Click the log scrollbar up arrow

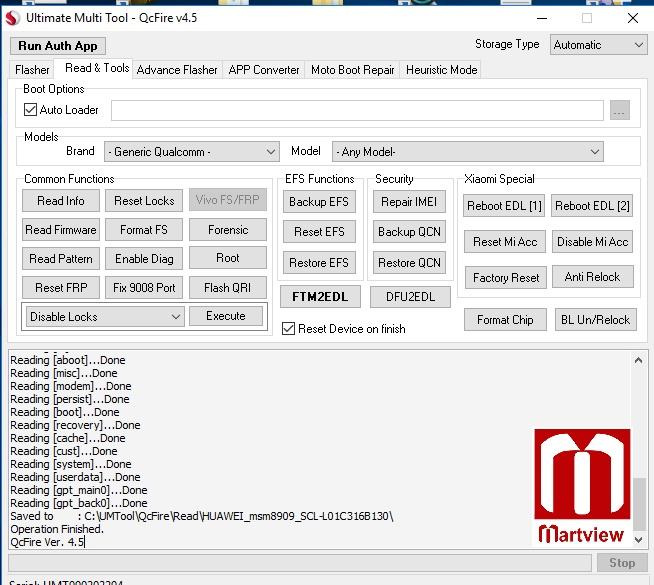(638, 360)
